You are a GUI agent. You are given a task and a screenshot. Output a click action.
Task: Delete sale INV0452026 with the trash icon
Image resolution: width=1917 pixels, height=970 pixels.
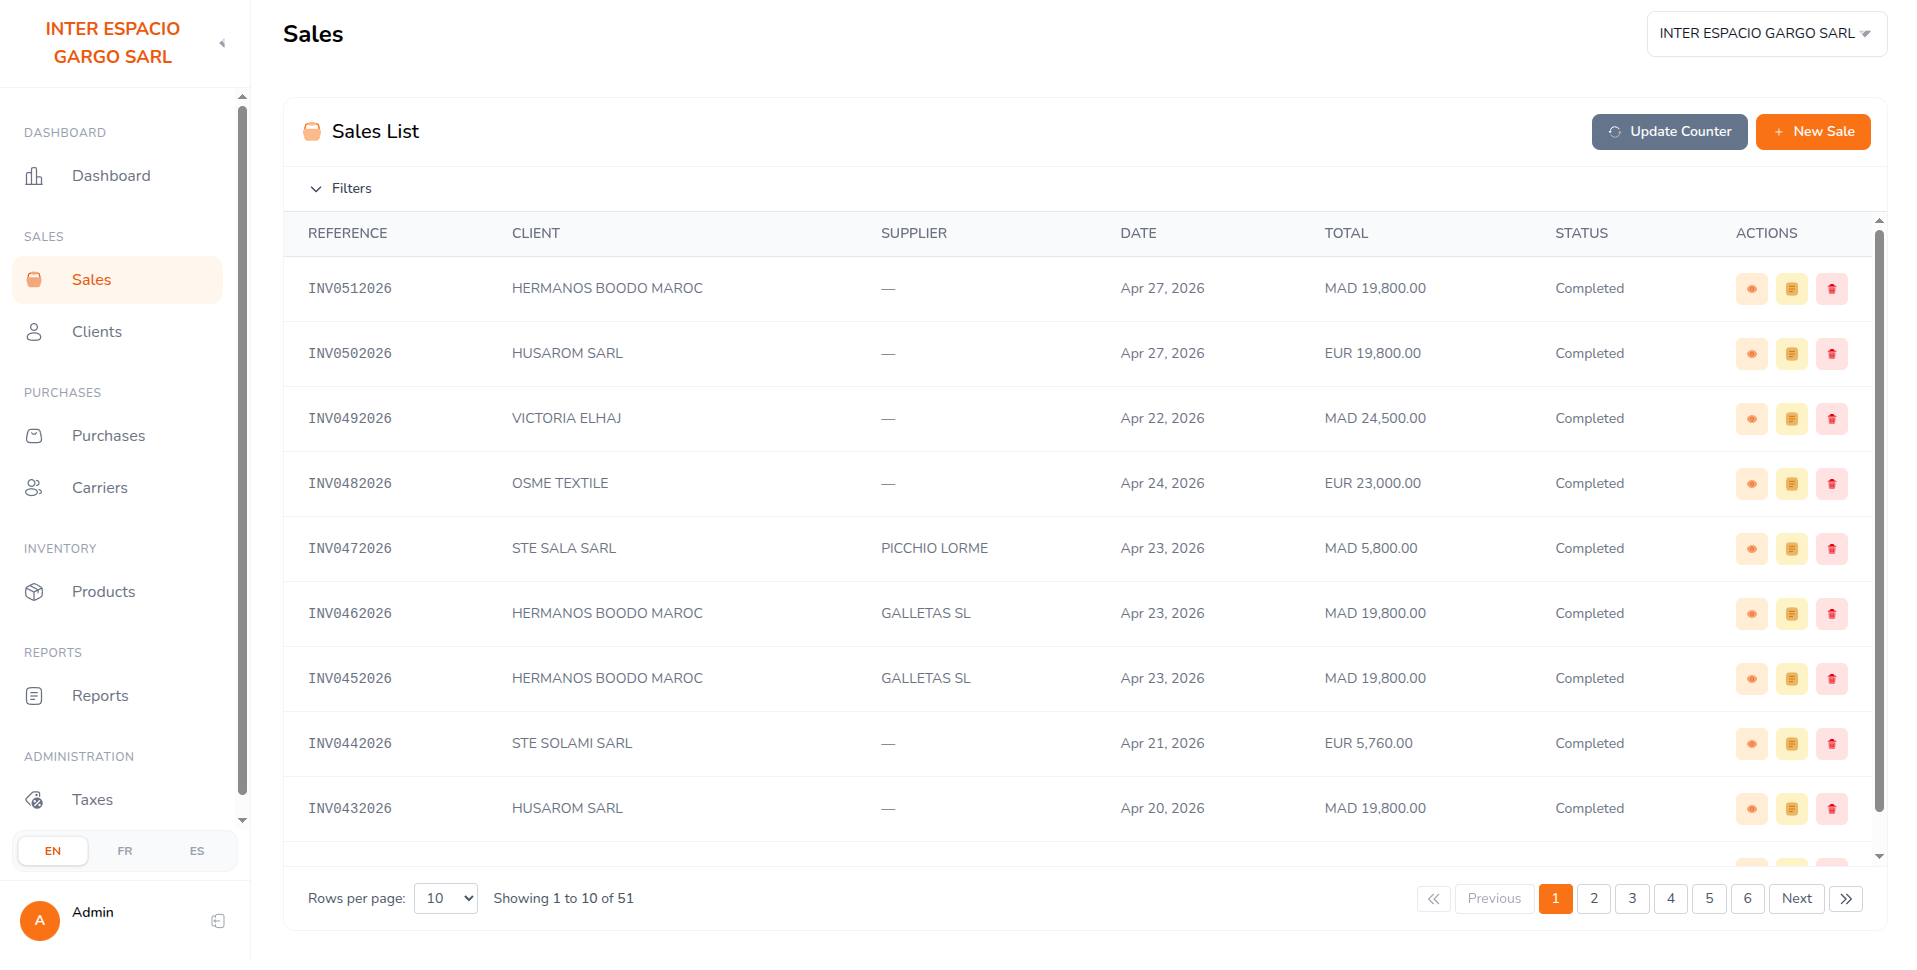1831,679
